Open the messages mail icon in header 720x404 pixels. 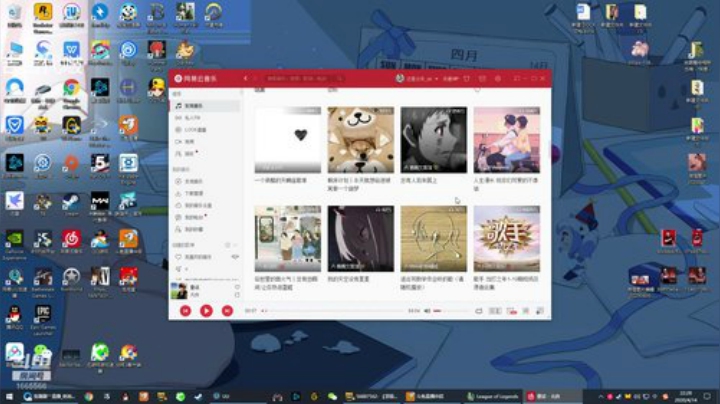[482, 79]
